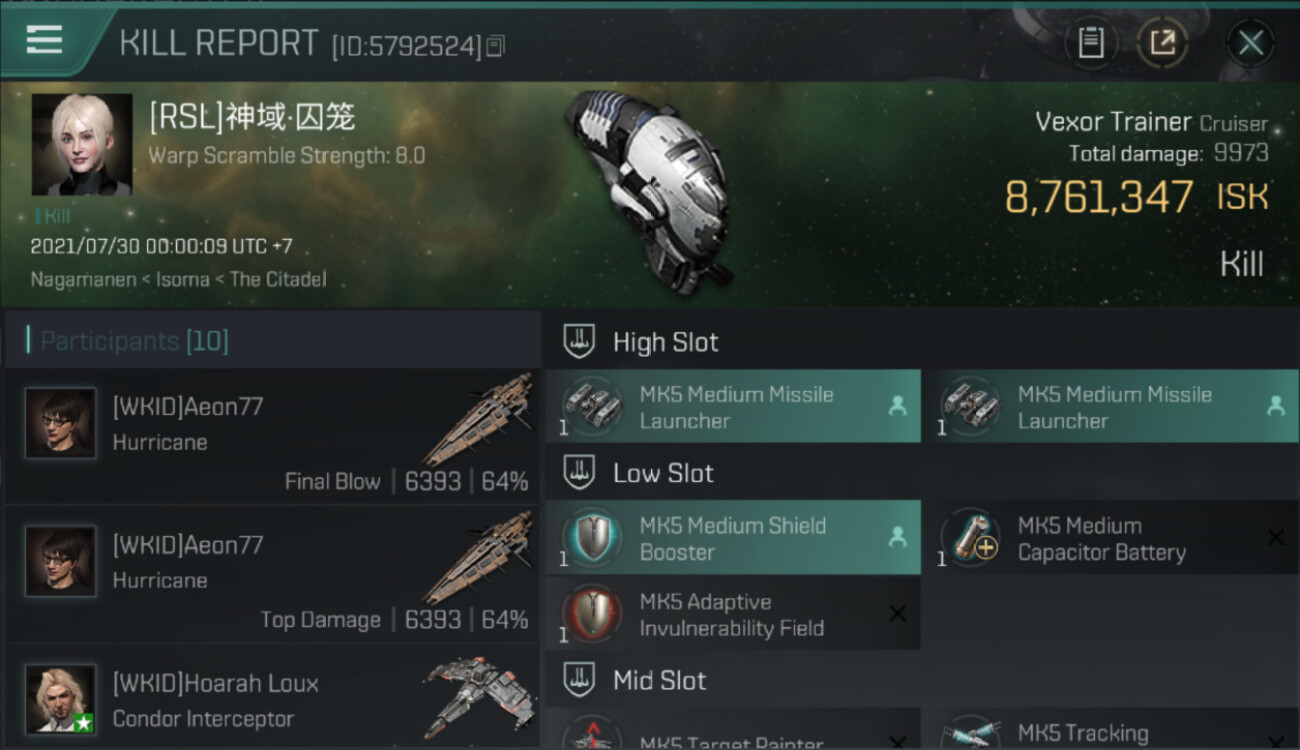This screenshot has width=1300, height=750.
Task: Open the hamburger menu icon
Action: tap(44, 39)
